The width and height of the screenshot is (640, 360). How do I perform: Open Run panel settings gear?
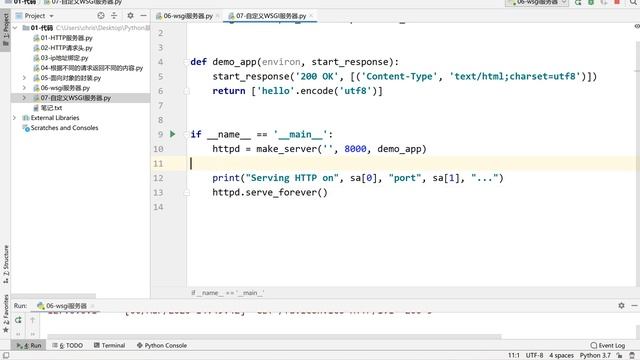point(621,305)
